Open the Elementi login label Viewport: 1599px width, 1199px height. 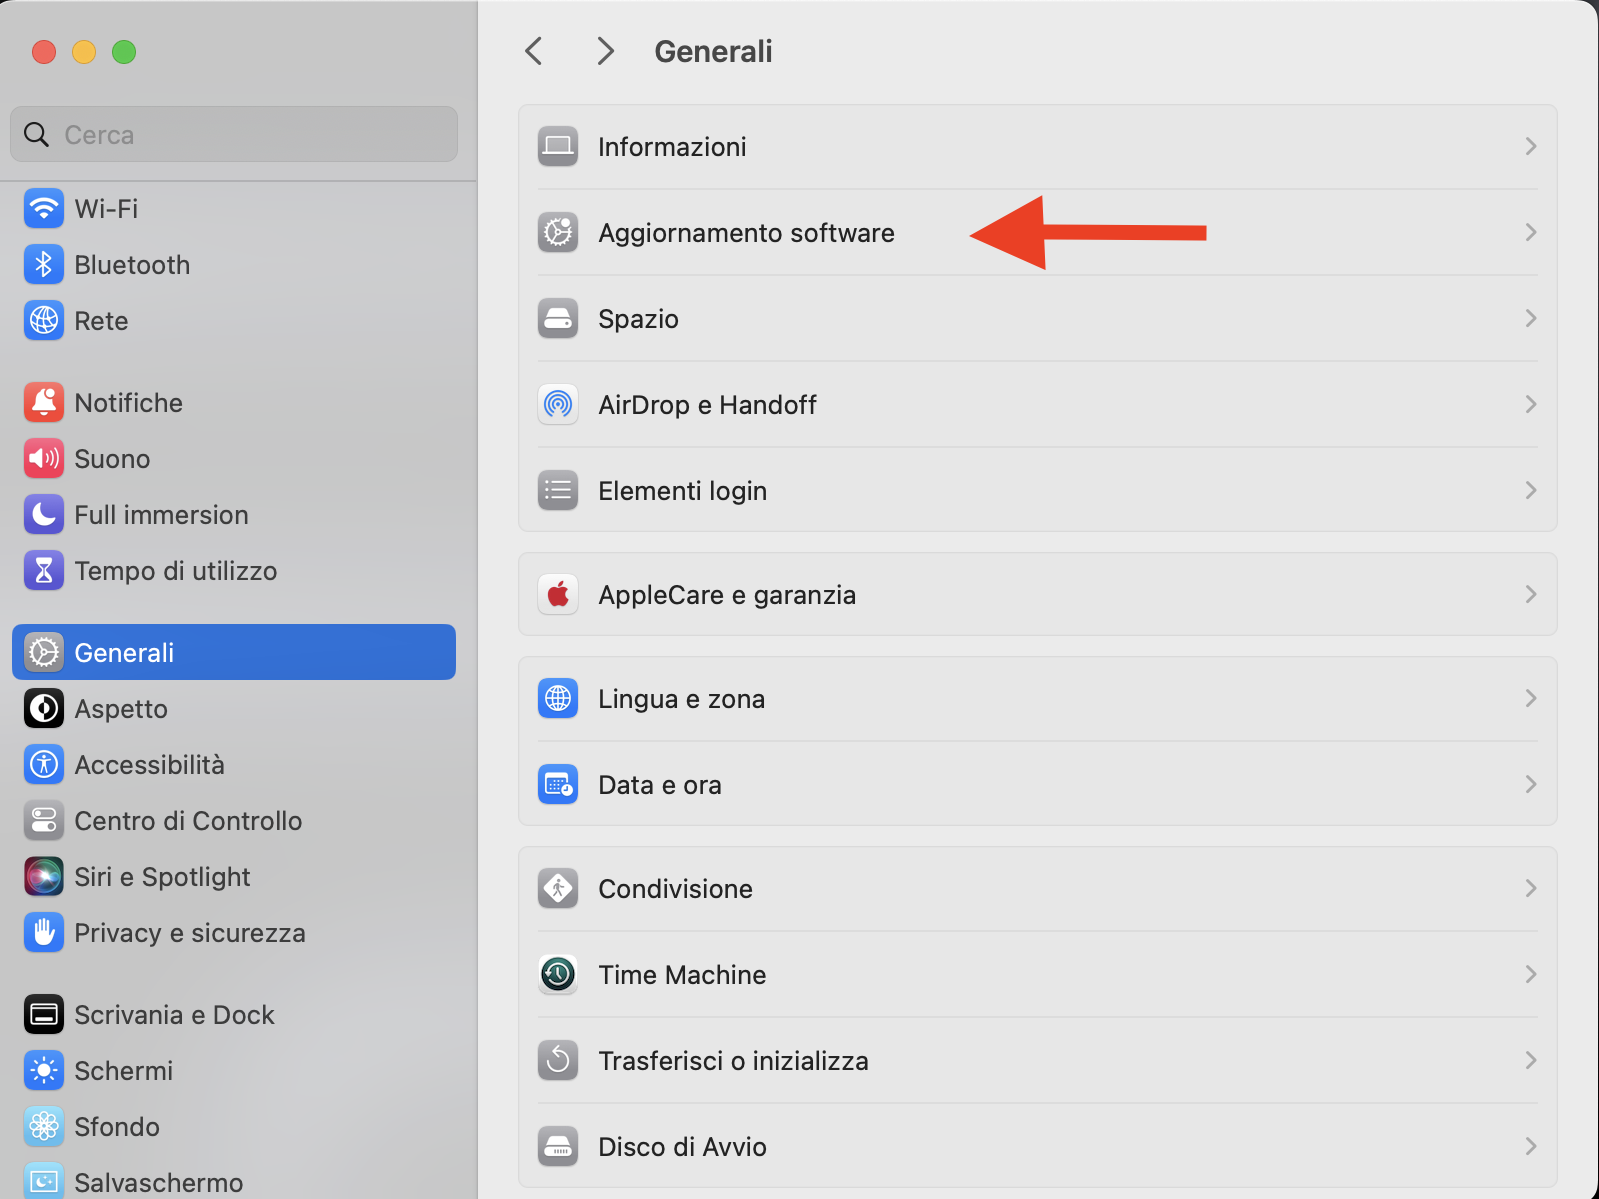tap(683, 491)
